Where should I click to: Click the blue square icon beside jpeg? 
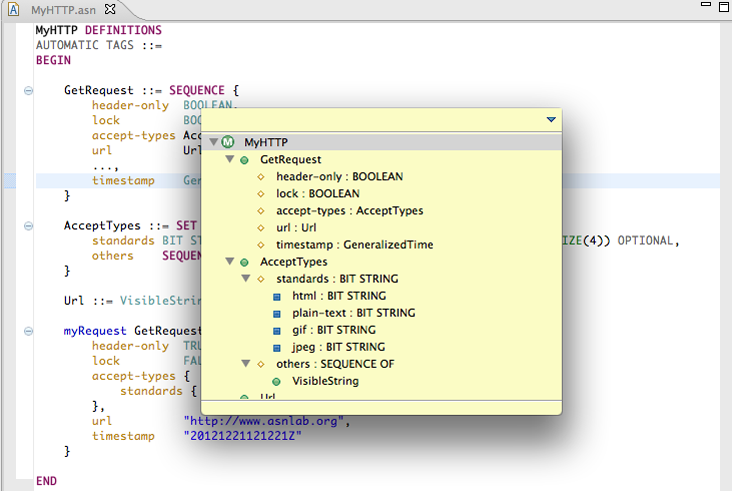click(x=277, y=347)
